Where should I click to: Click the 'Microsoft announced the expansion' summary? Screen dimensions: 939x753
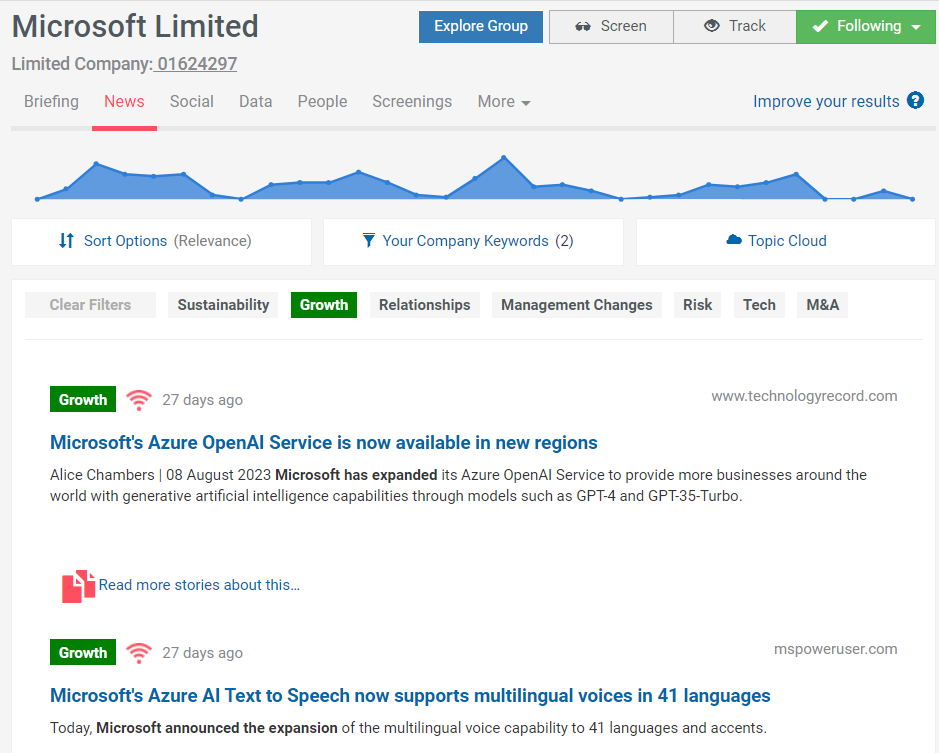click(408, 728)
